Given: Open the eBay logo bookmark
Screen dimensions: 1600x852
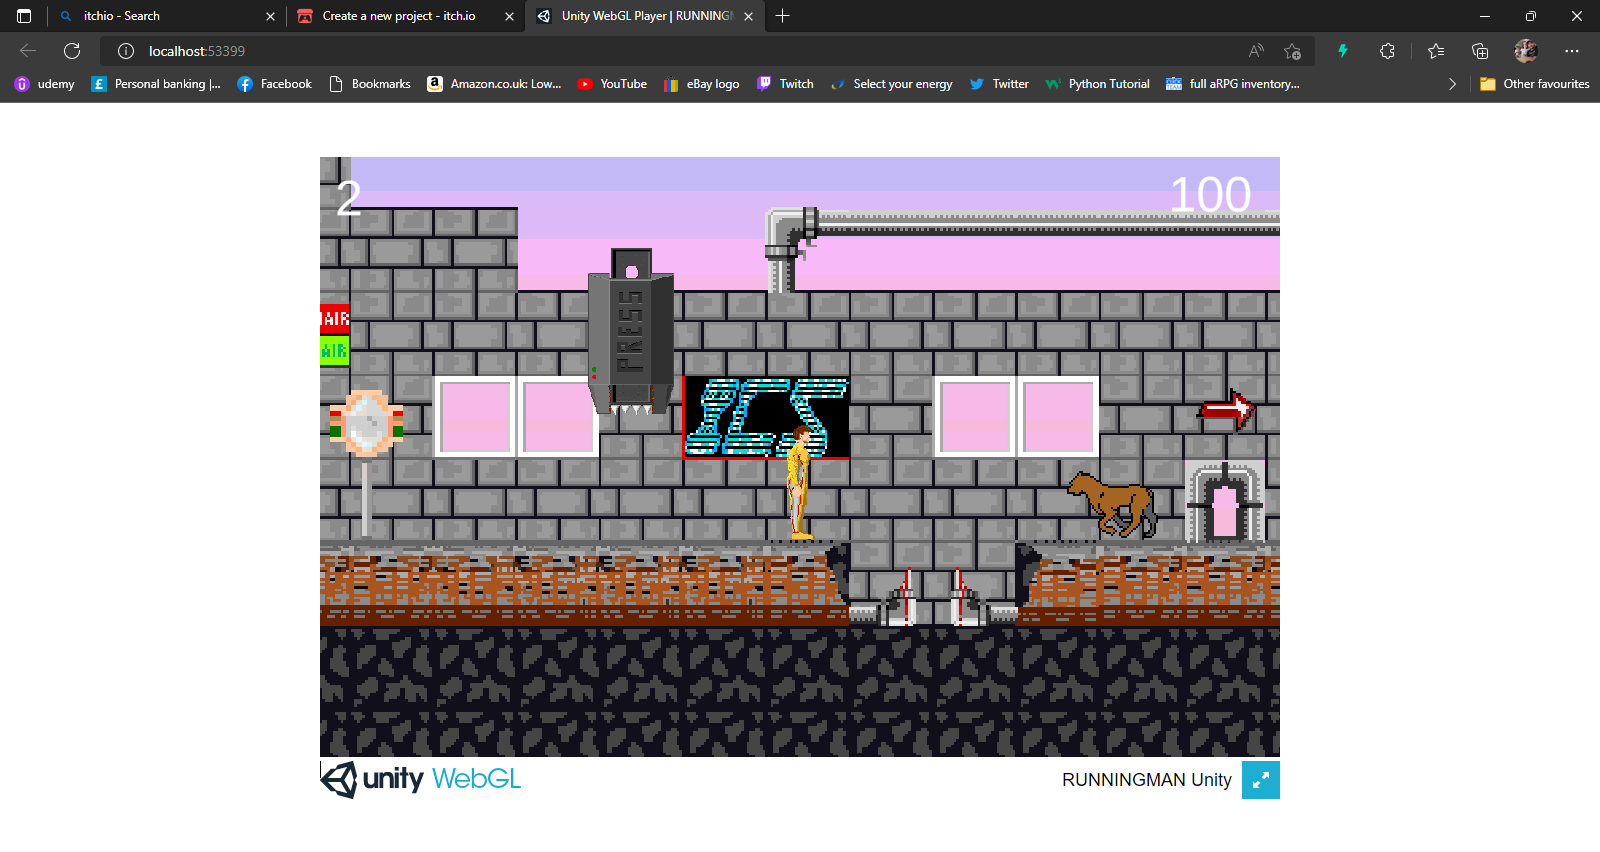Looking at the screenshot, I should pos(701,84).
